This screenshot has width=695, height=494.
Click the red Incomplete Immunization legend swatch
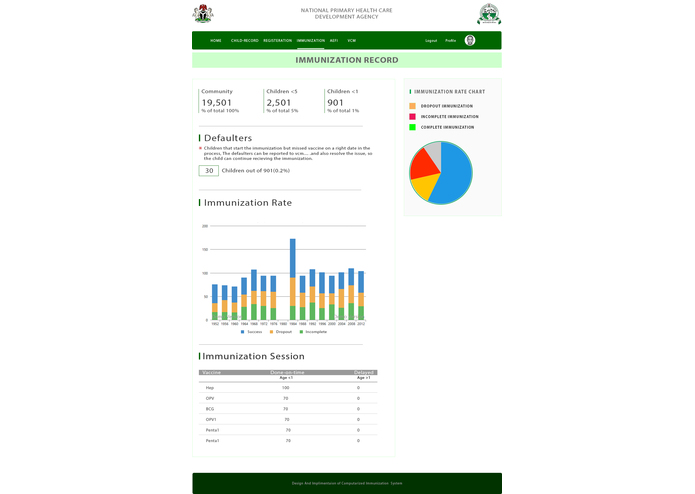click(x=413, y=117)
